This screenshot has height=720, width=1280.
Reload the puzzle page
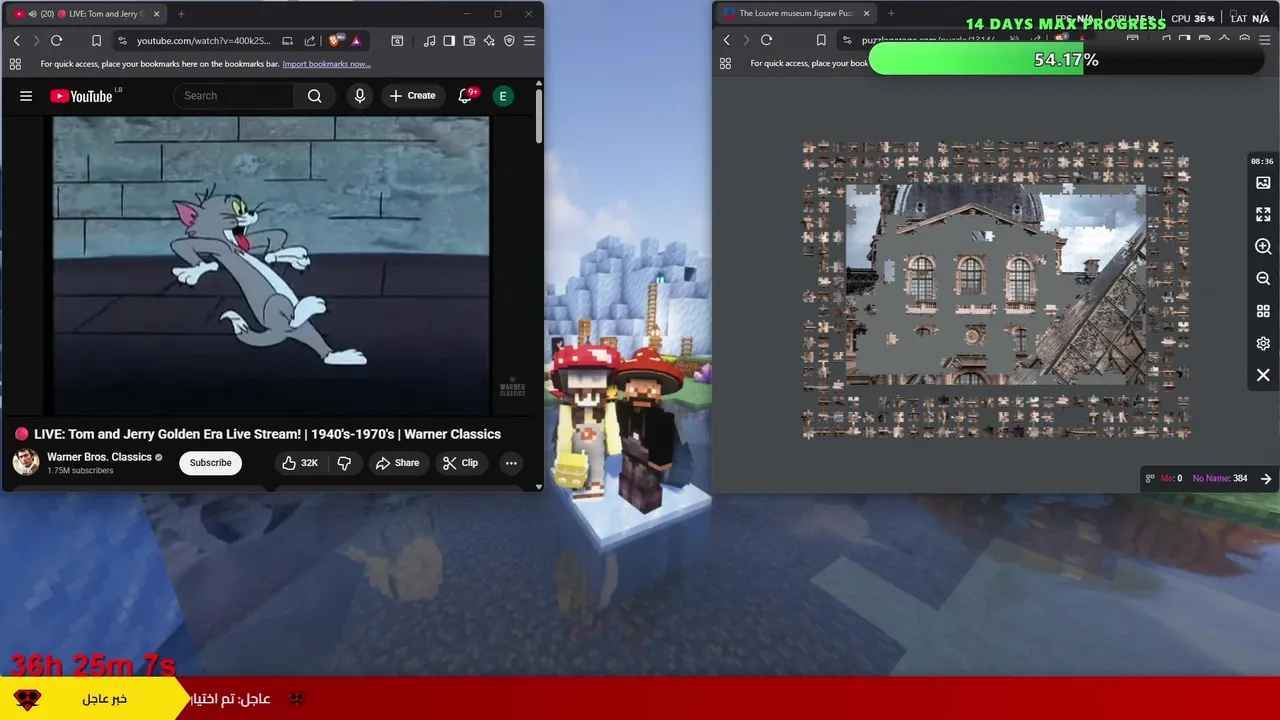pyautogui.click(x=766, y=40)
